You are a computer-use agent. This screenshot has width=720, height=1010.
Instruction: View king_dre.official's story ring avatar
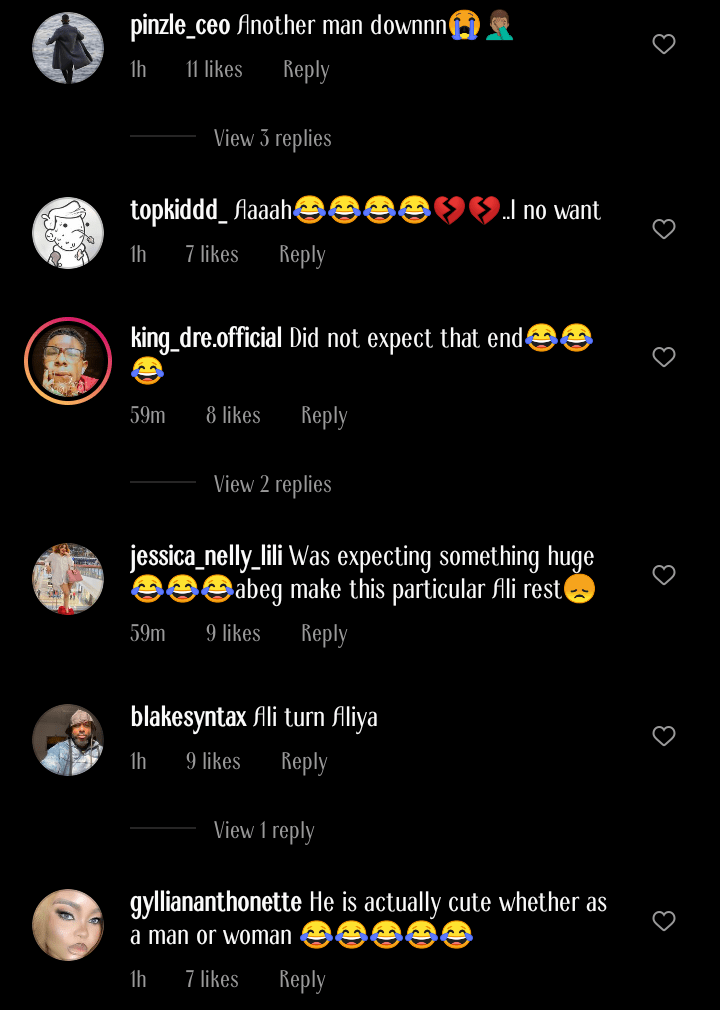[x=68, y=361]
